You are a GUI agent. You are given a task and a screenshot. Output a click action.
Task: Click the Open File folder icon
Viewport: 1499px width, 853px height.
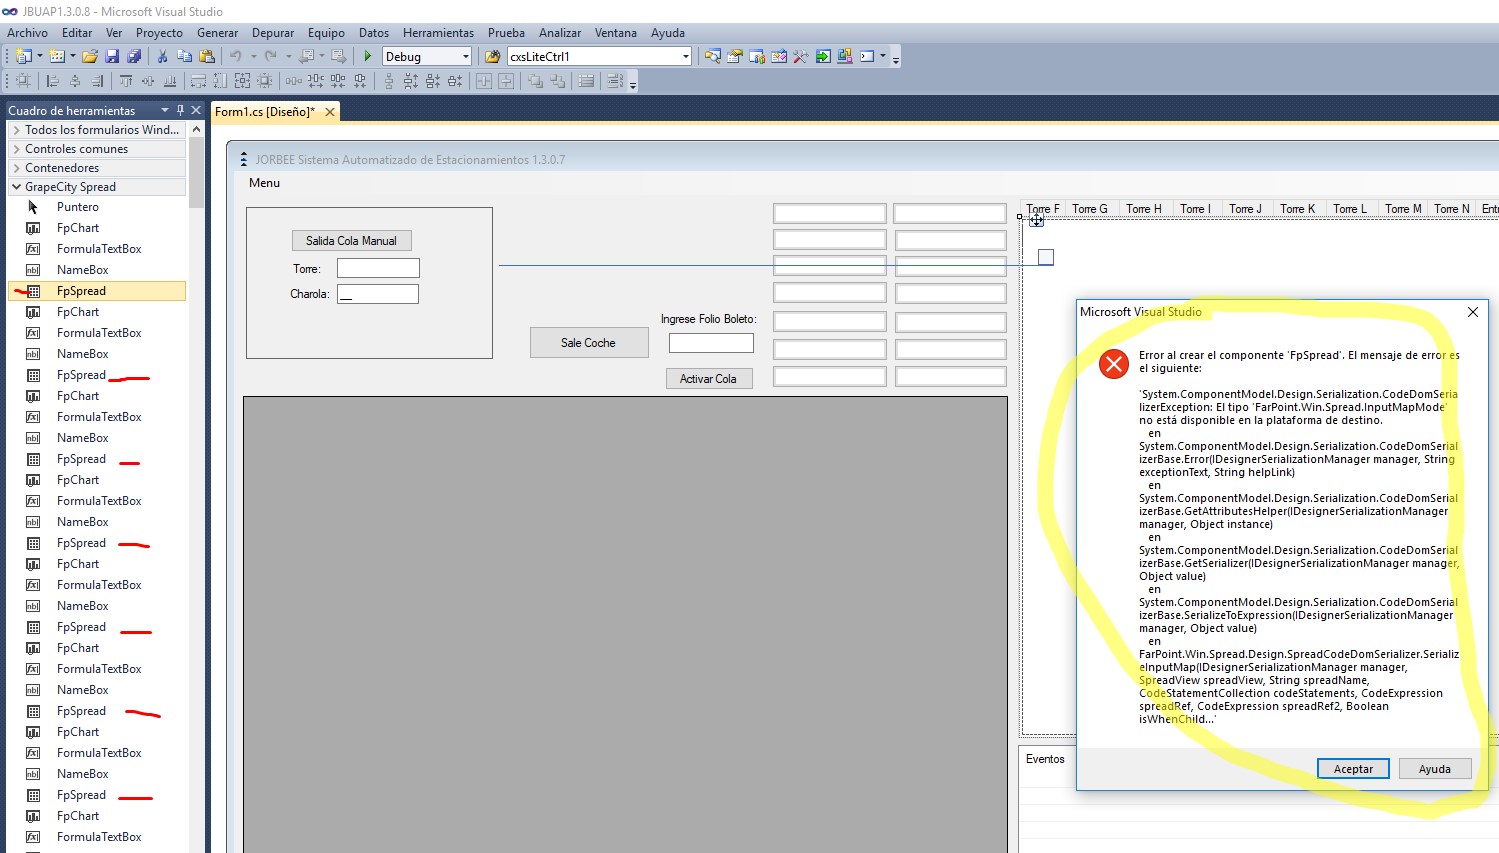point(90,56)
